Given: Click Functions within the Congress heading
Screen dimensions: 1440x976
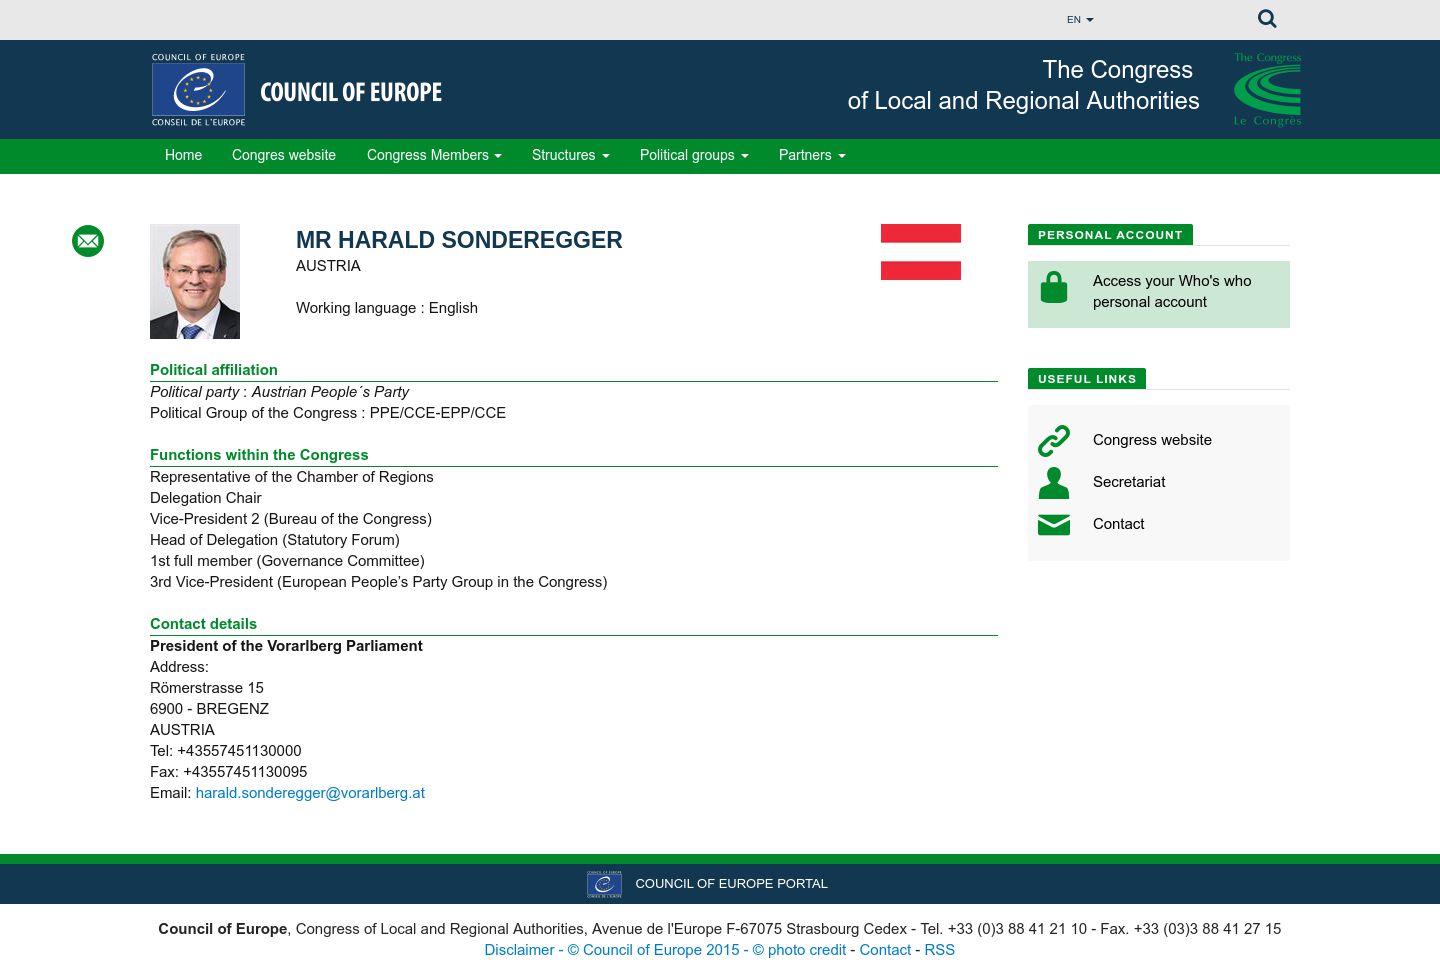Looking at the screenshot, I should click(259, 455).
